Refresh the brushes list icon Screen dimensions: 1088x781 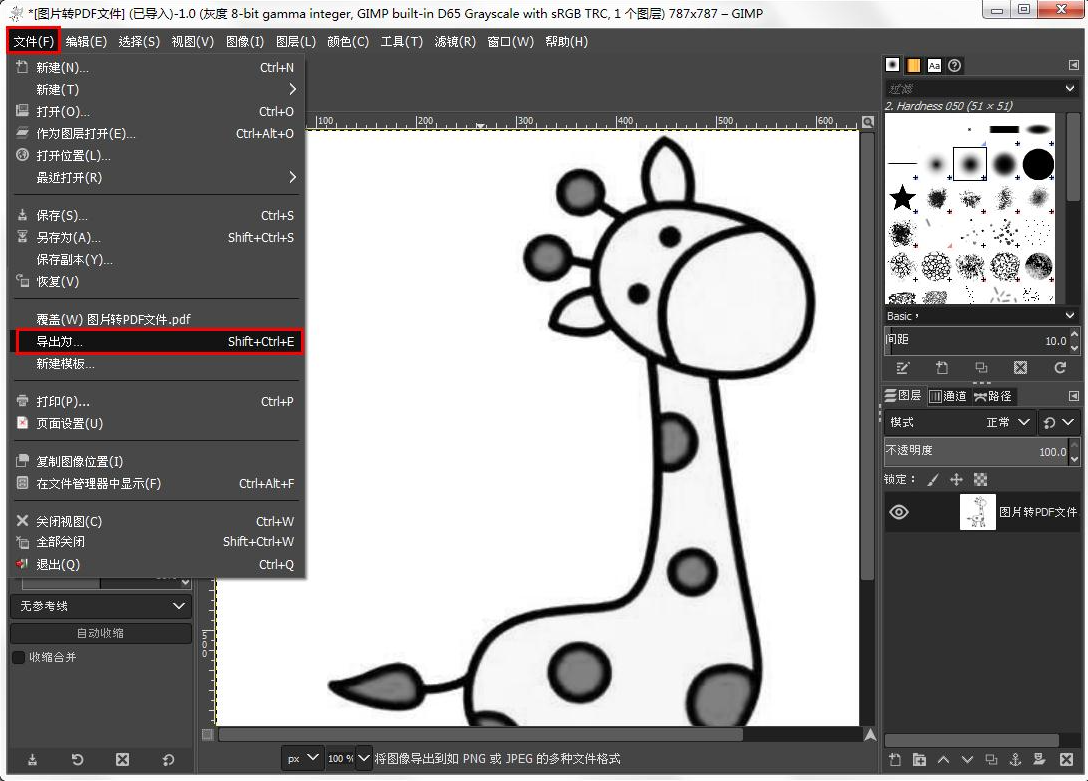(1060, 368)
